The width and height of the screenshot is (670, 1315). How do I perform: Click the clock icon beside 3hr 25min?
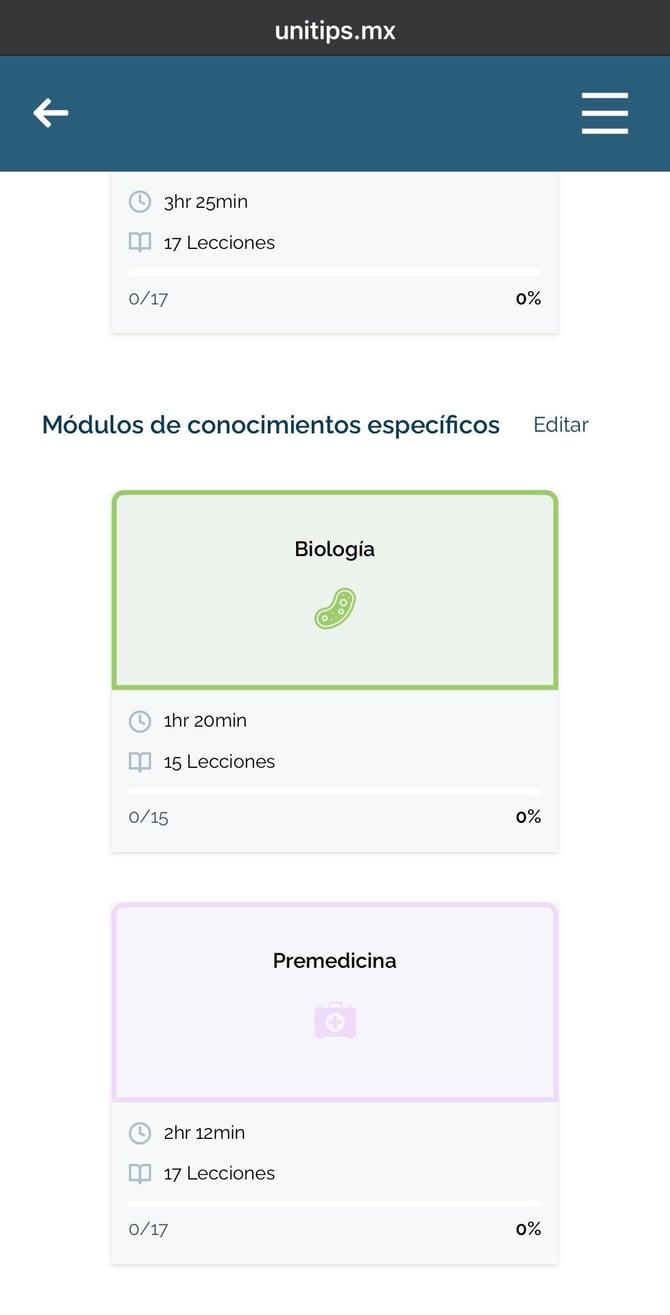140,202
